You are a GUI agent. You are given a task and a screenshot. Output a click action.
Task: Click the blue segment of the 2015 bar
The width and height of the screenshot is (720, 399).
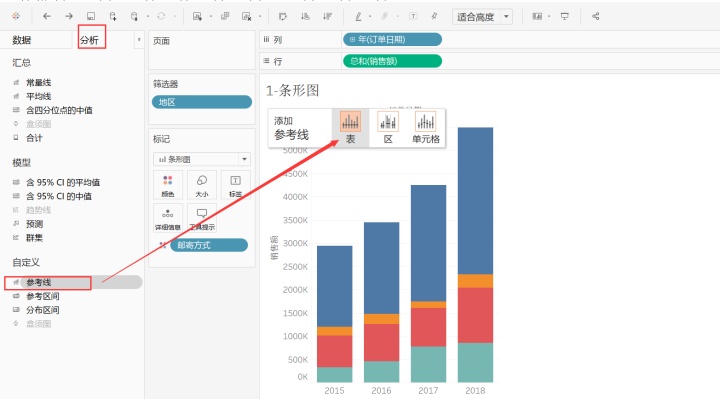click(335, 286)
